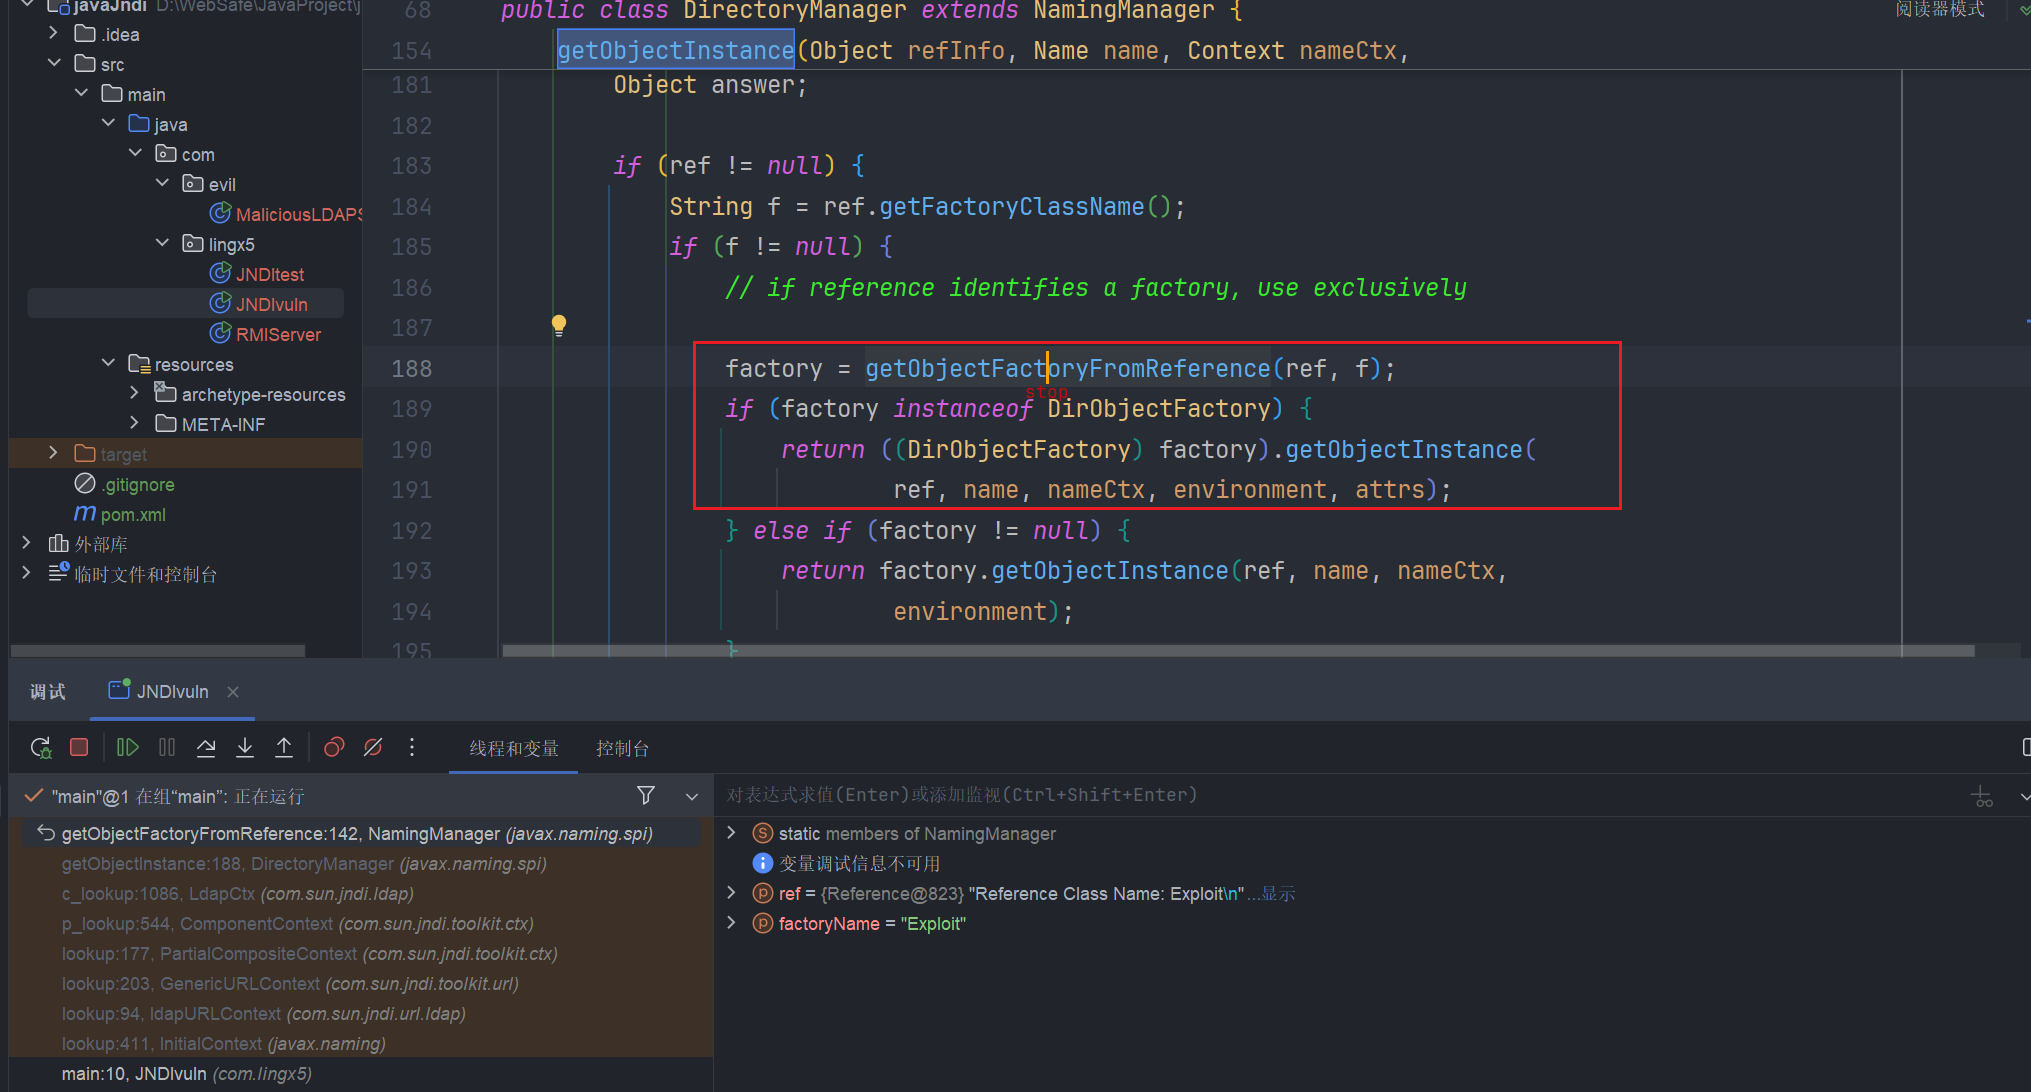Image resolution: width=2031 pixels, height=1092 pixels.
Task: Click line number 188 in gutter
Action: [x=412, y=369]
